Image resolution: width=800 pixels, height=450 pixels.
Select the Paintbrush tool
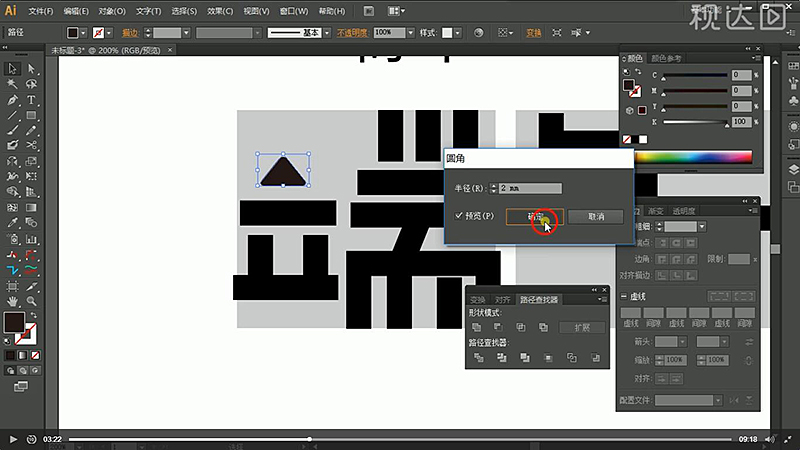click(12, 130)
